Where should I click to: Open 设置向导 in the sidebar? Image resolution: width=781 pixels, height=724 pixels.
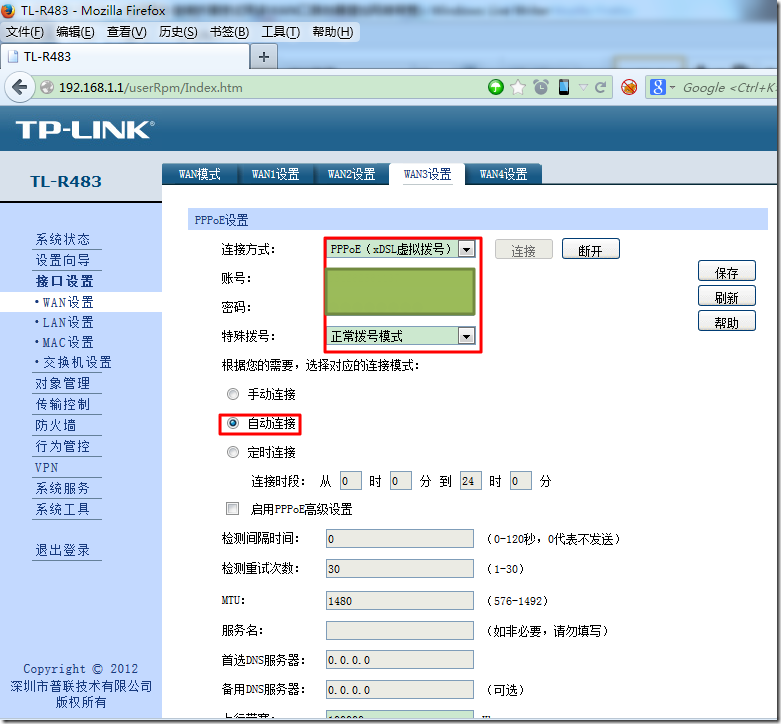click(x=63, y=260)
